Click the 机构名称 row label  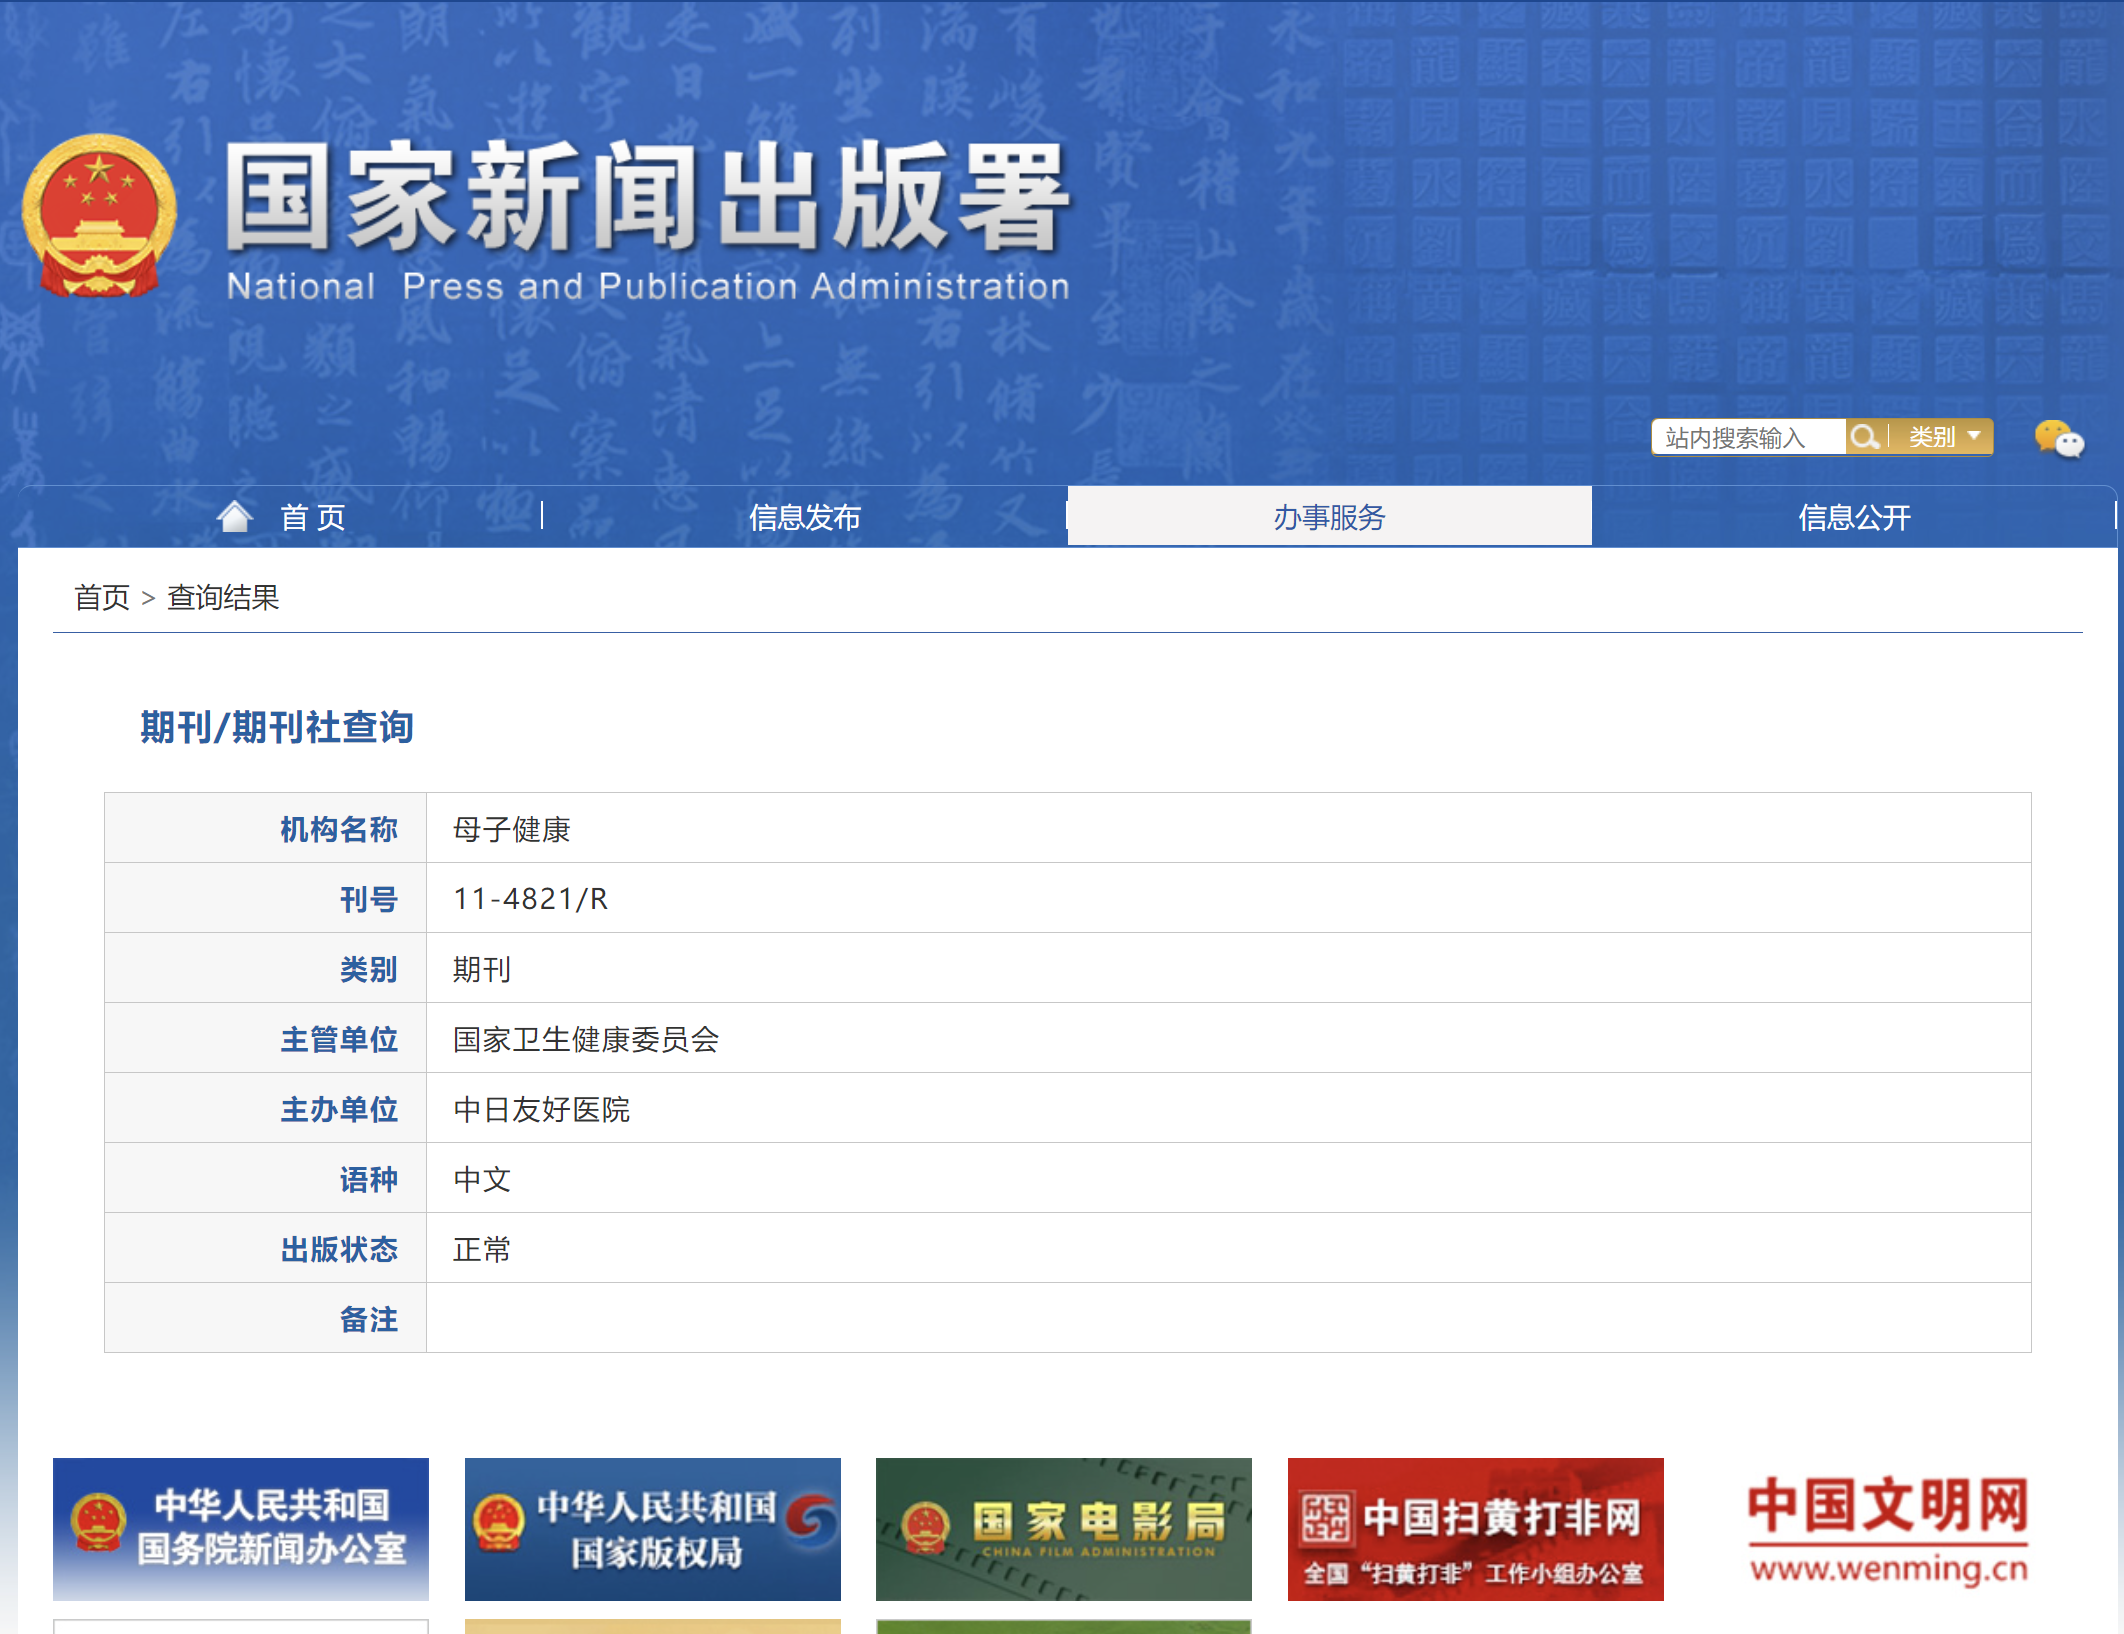(339, 829)
